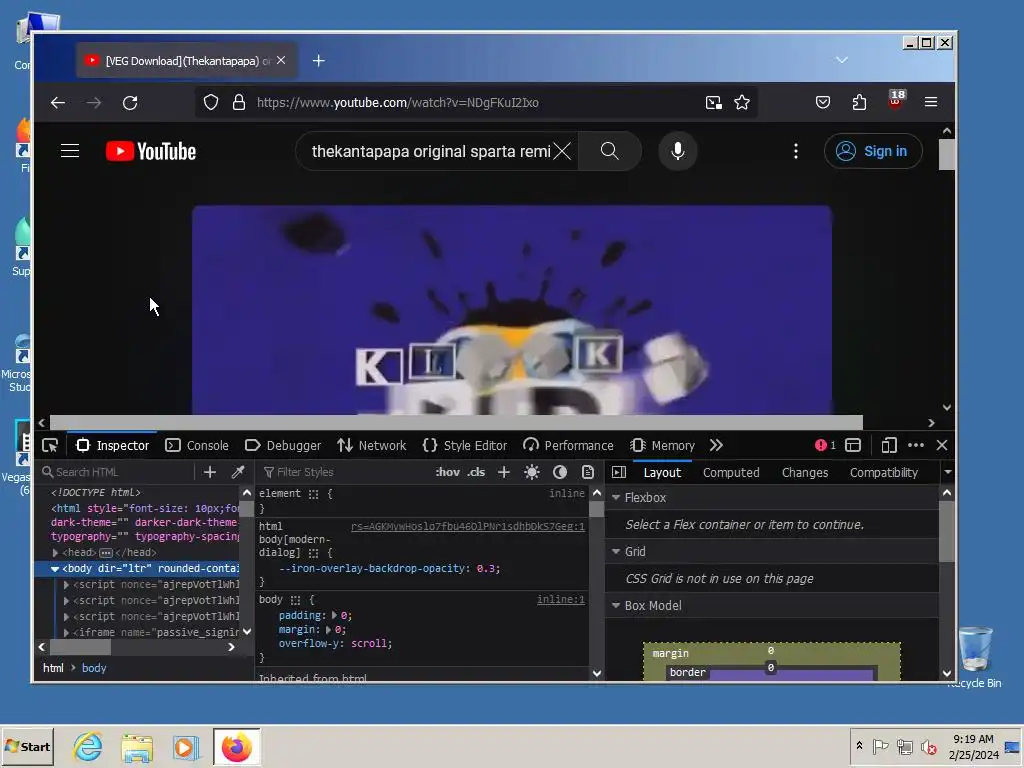1024x768 pixels.
Task: Toggle .cls class panel
Action: 476,472
